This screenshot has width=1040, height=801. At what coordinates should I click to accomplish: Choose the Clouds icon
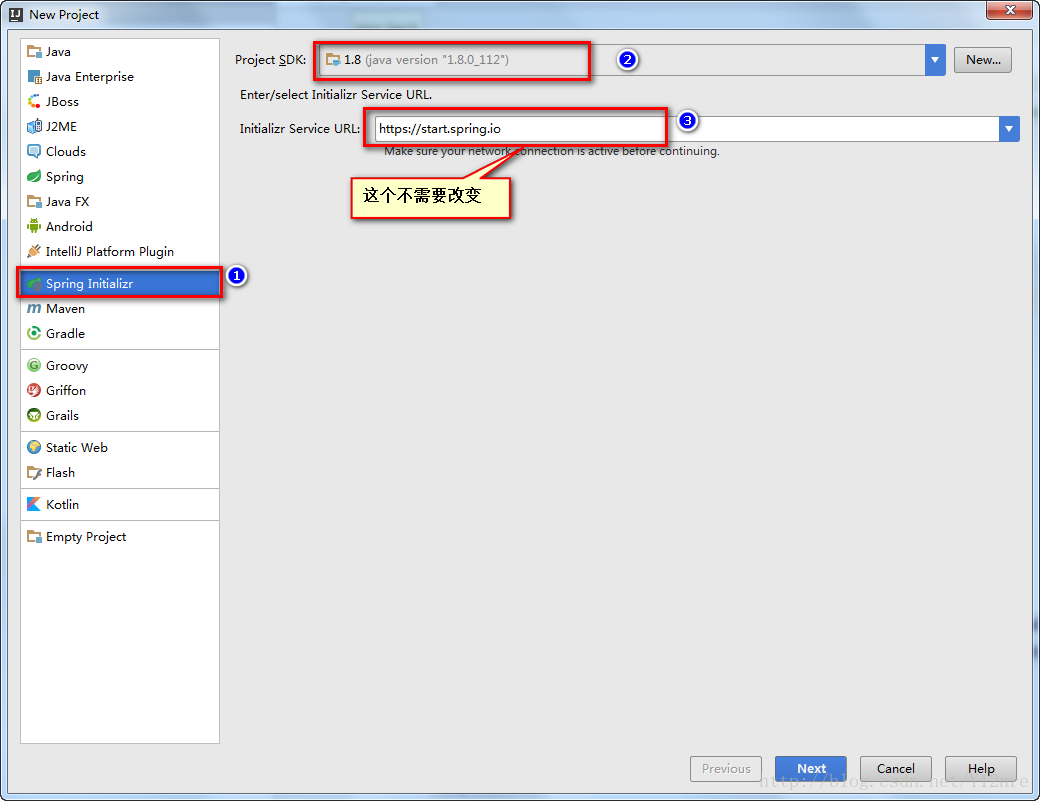pyautogui.click(x=34, y=152)
